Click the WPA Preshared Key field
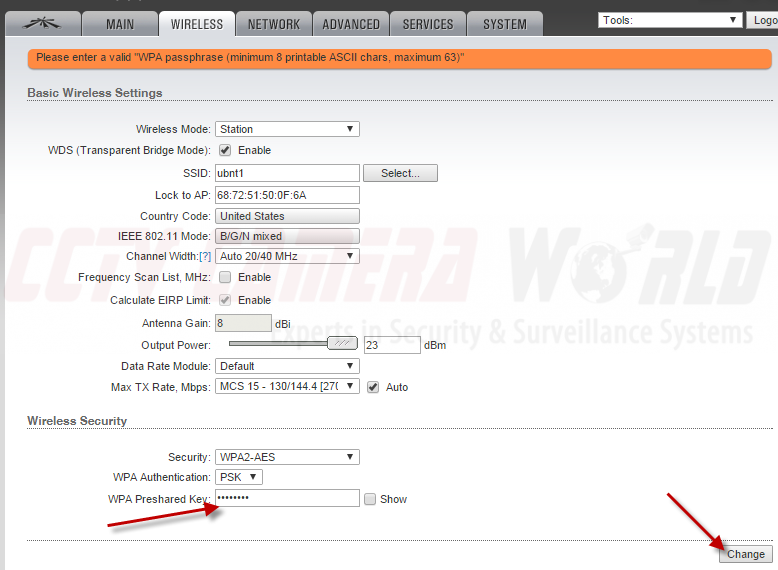 click(287, 498)
